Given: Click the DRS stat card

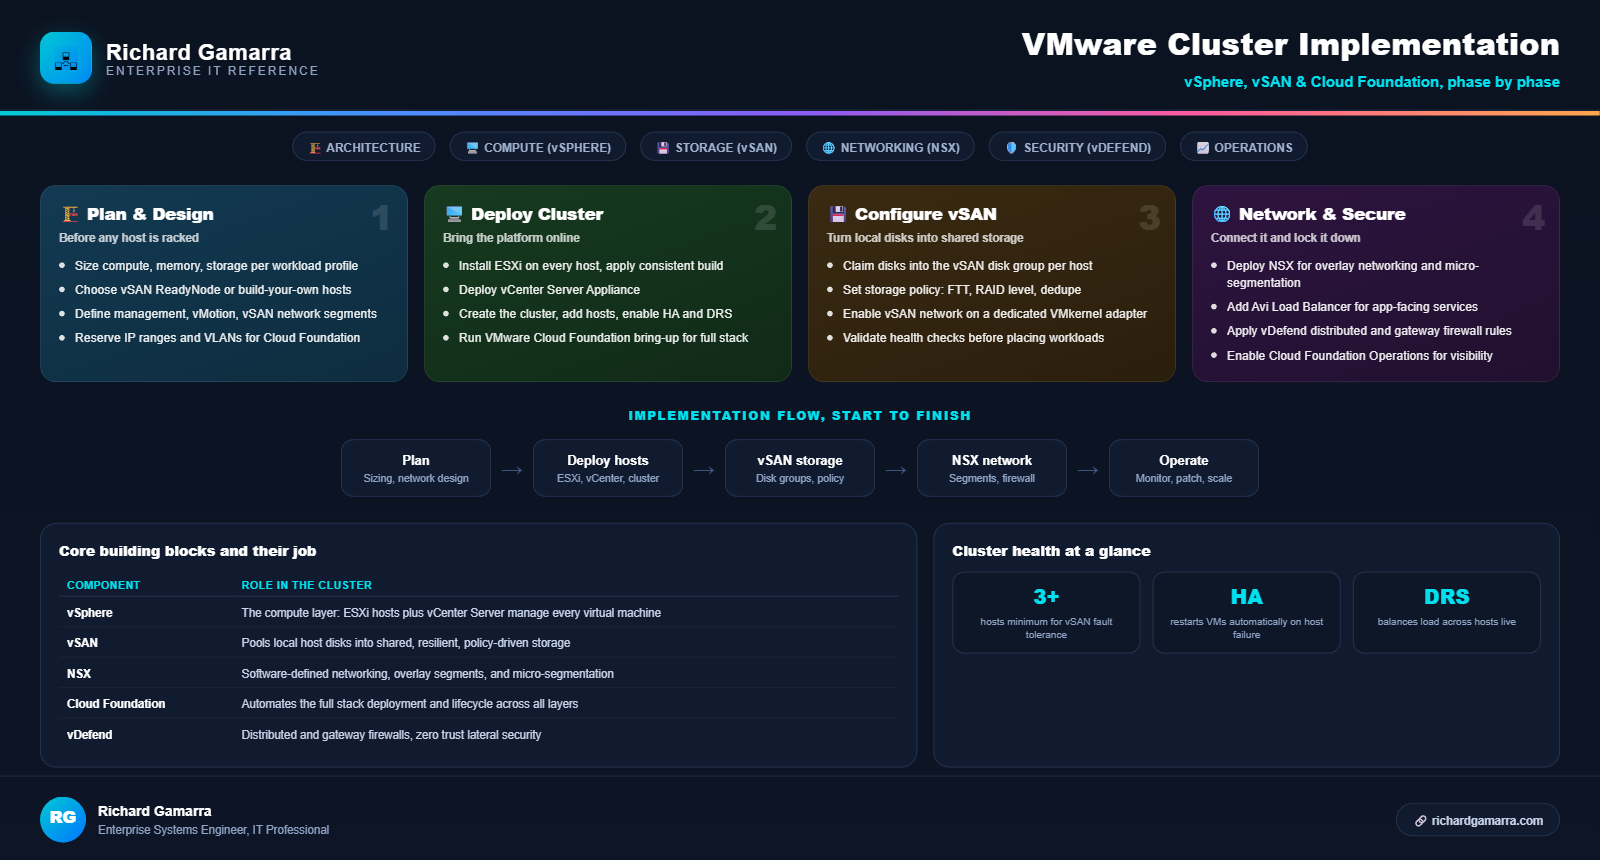Looking at the screenshot, I should point(1447,612).
